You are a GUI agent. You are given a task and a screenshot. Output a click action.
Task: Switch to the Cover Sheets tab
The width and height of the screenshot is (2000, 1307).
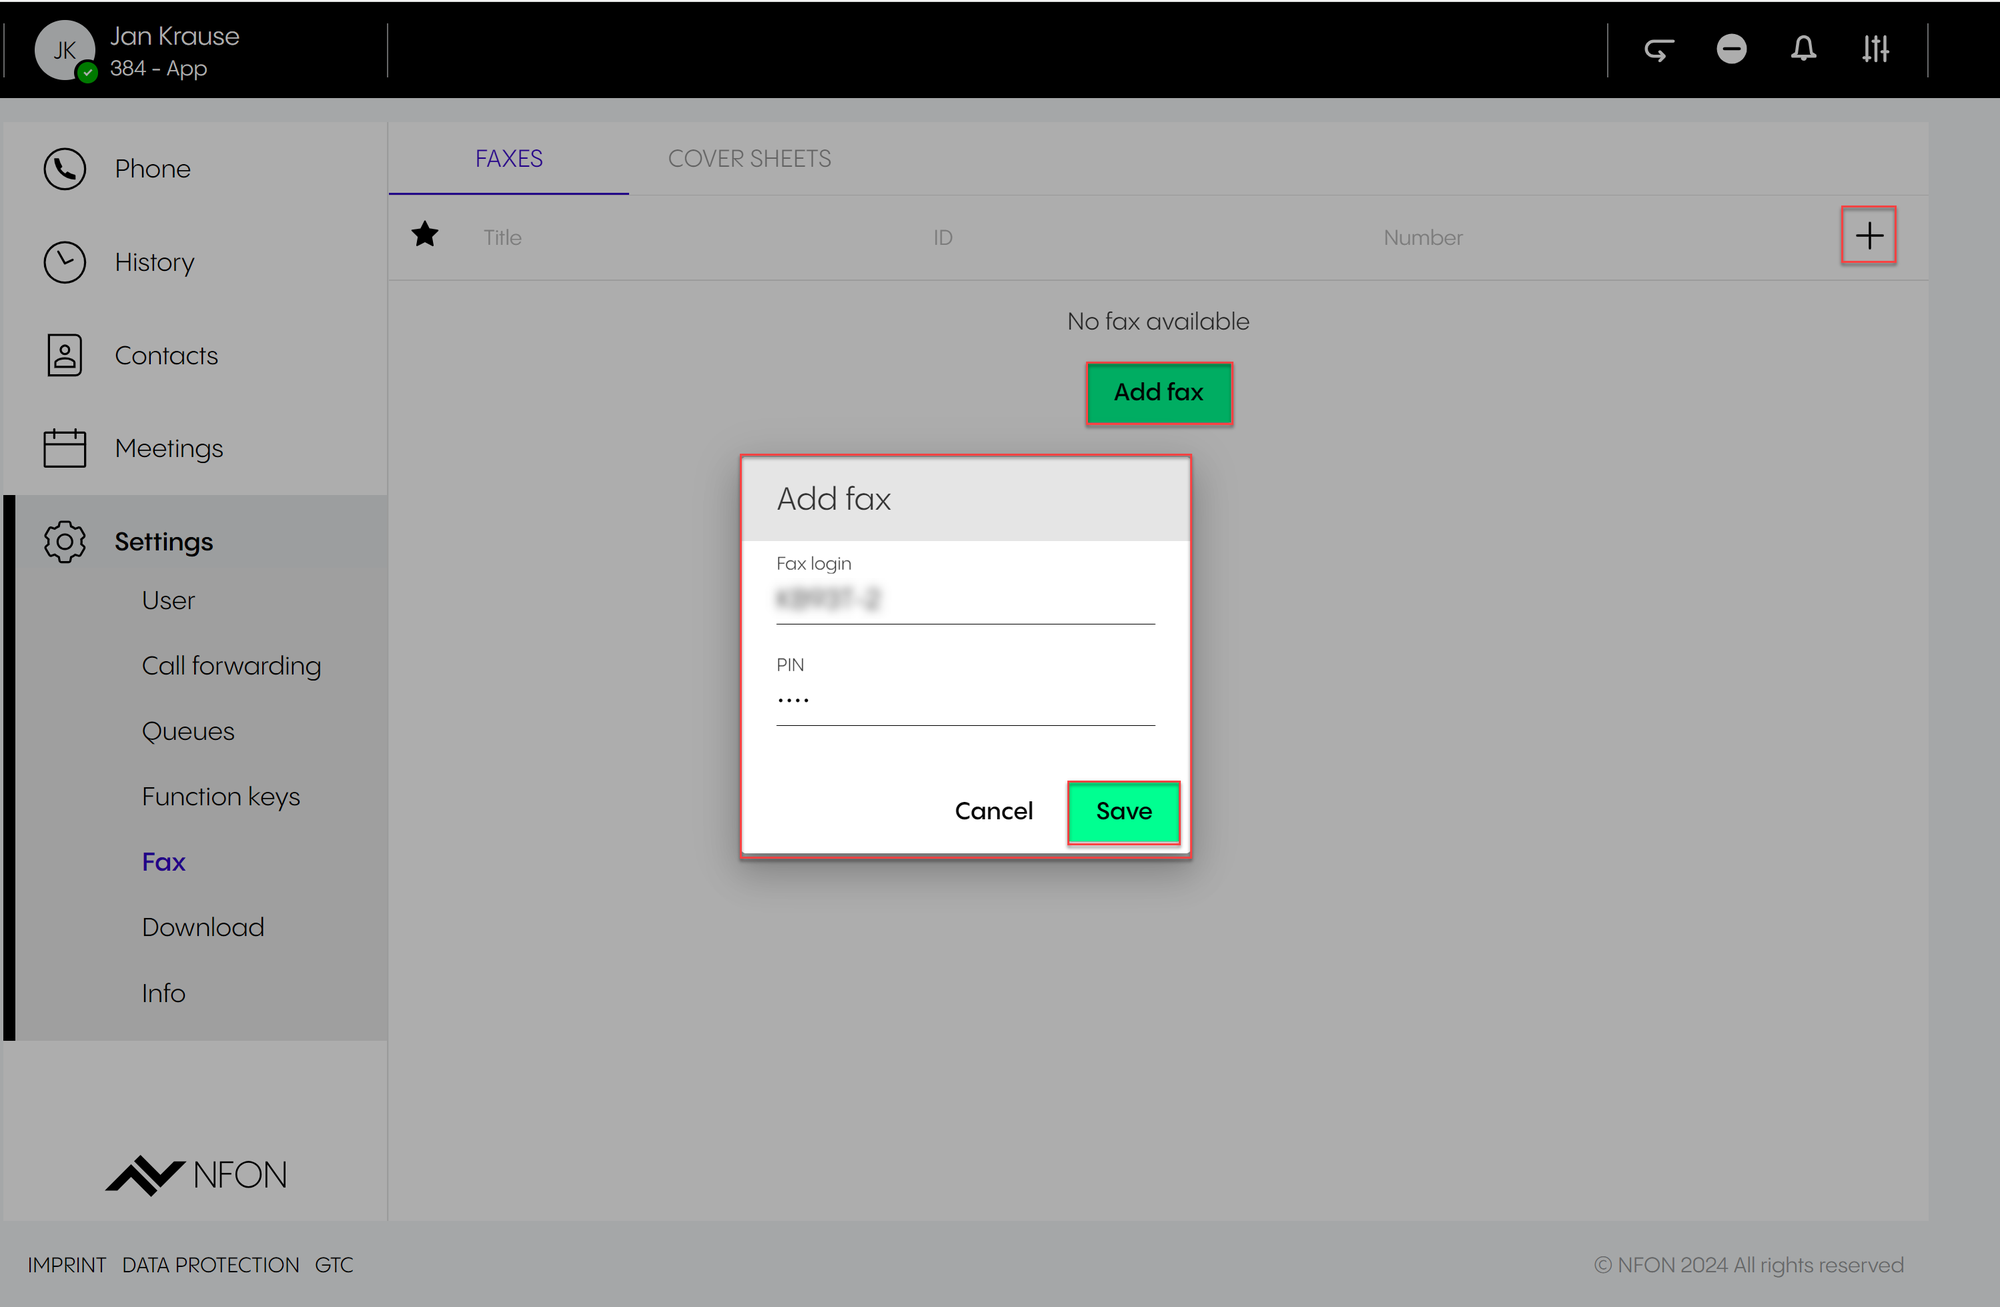pos(749,159)
